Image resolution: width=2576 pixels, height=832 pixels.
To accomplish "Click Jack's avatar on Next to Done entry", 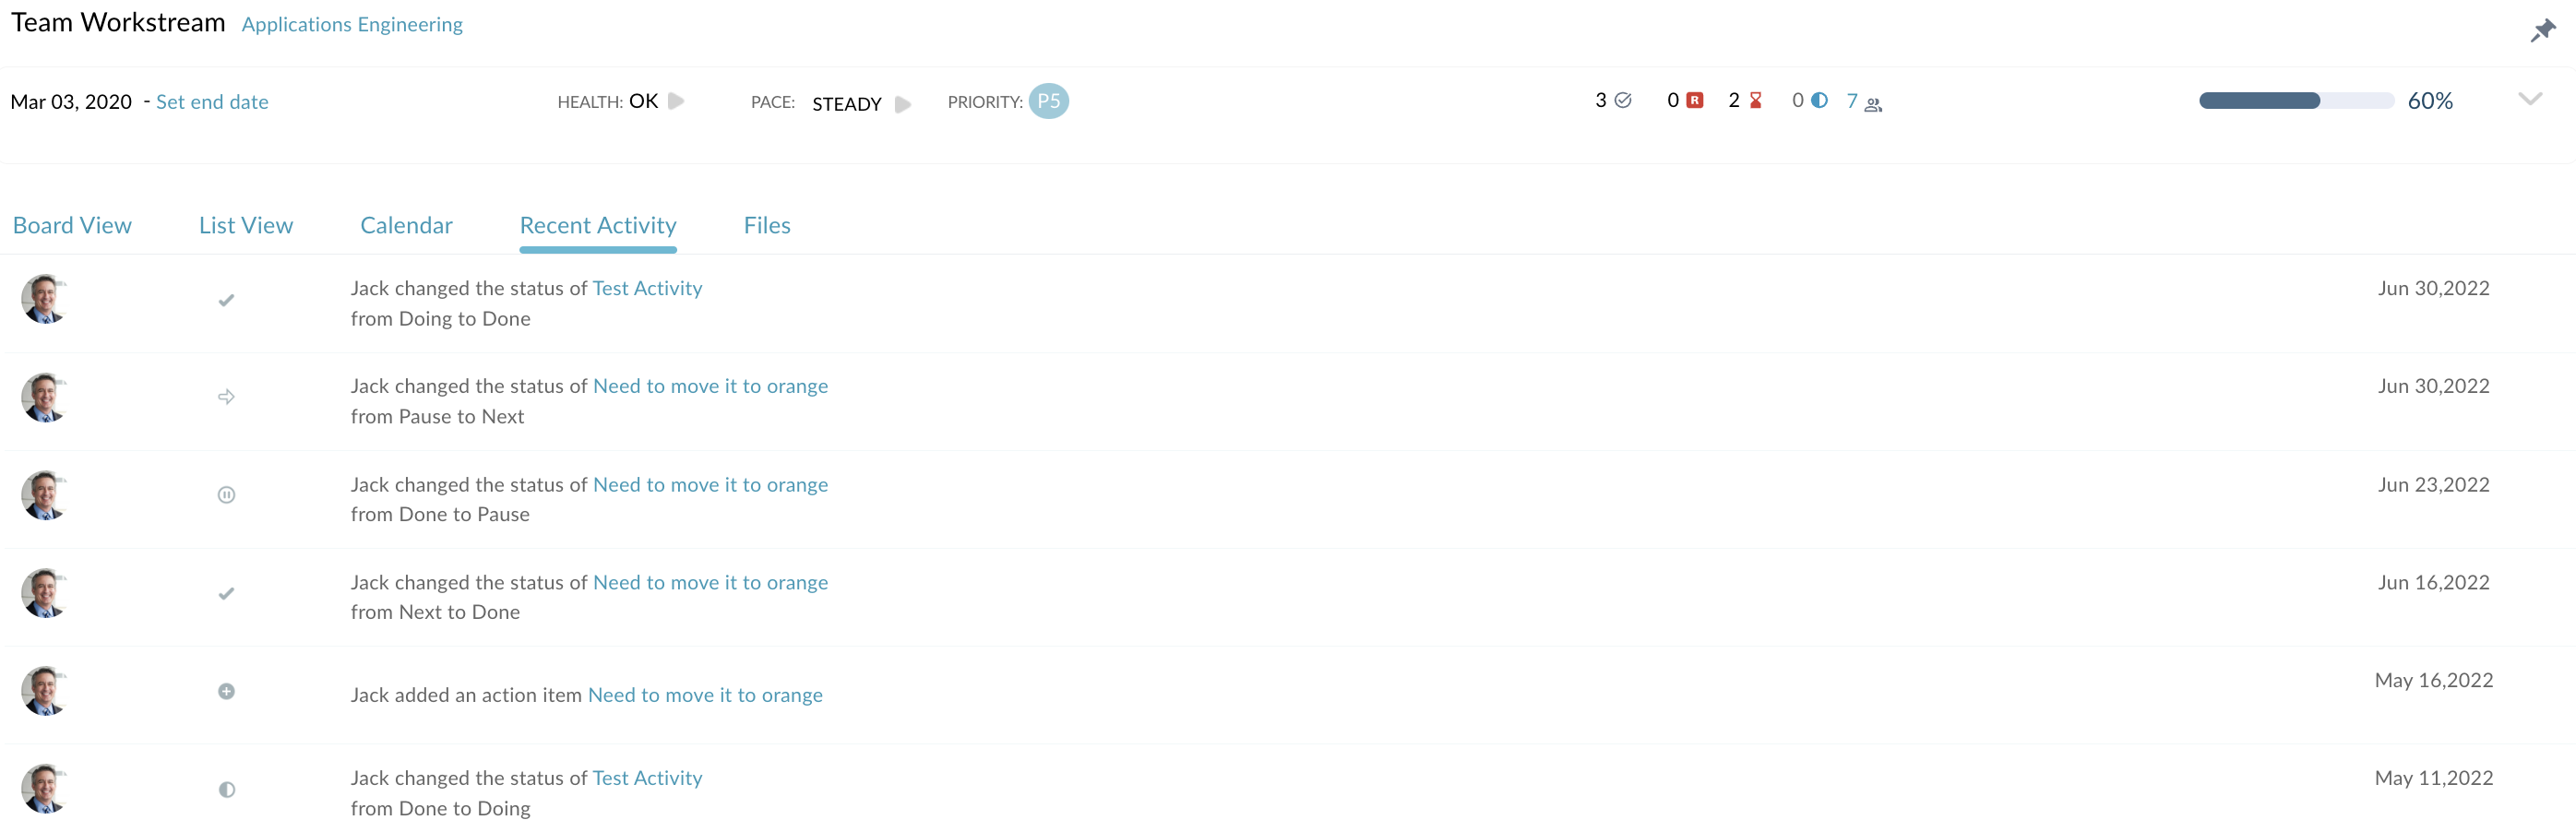I will [44, 593].
